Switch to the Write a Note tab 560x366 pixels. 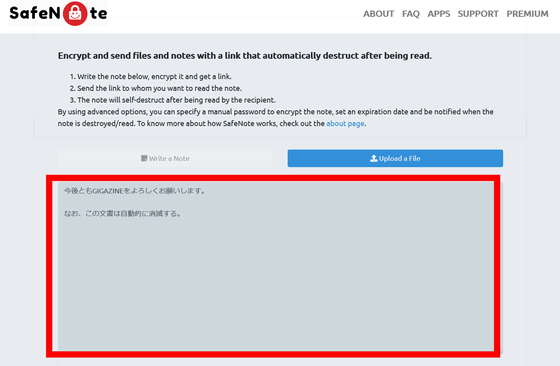(x=165, y=158)
